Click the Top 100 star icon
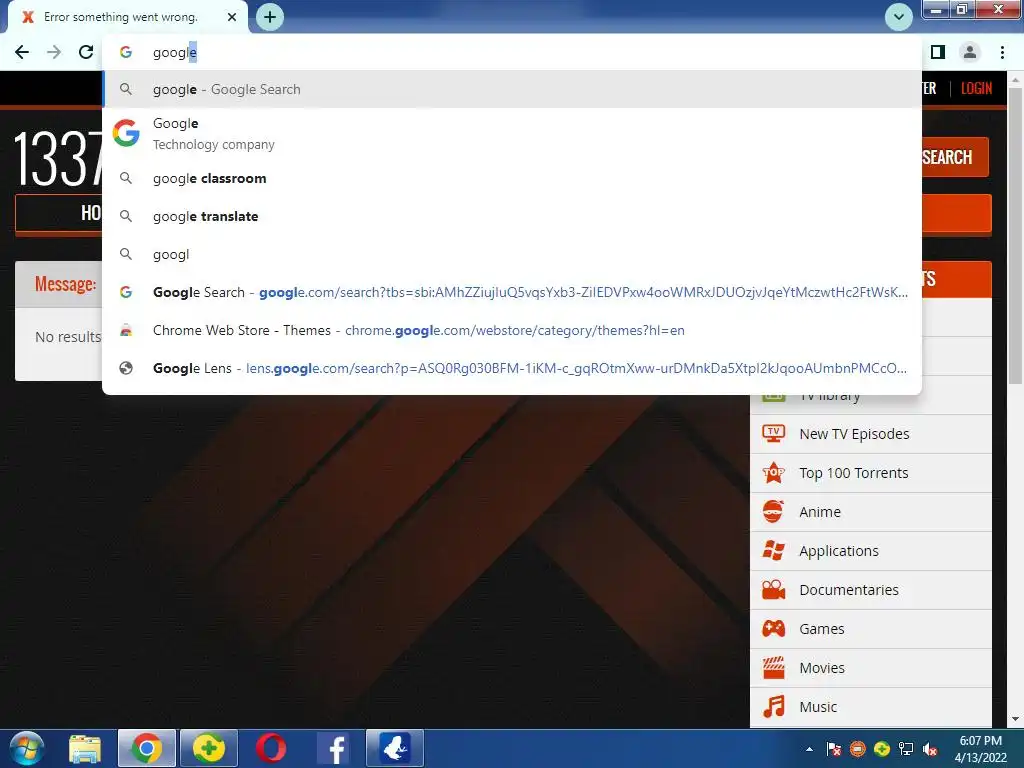This screenshot has width=1024, height=768. [x=773, y=472]
